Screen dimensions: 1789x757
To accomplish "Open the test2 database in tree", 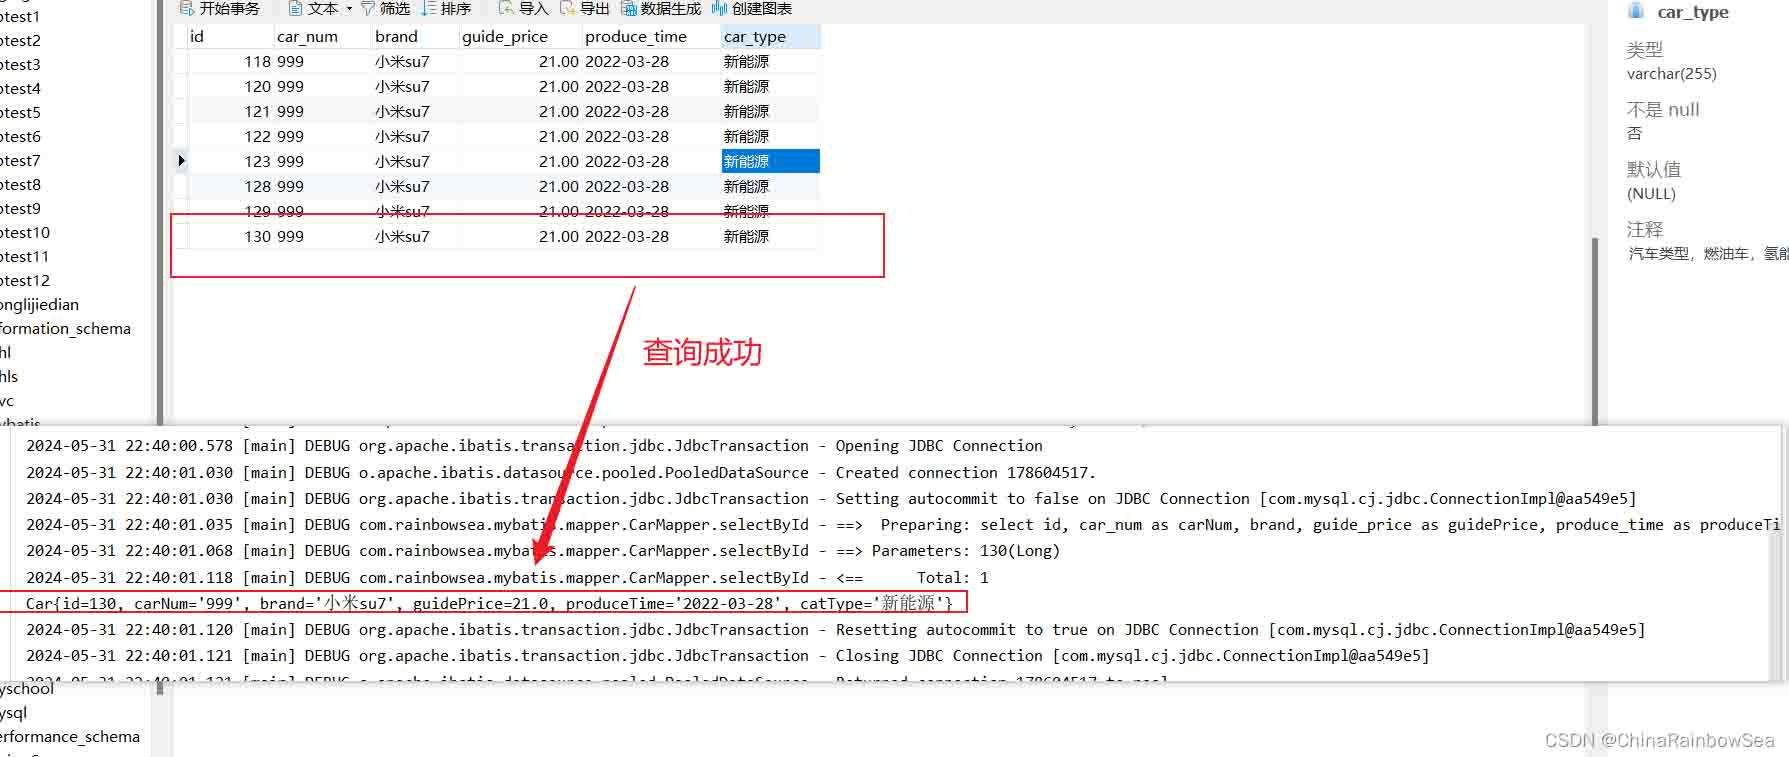I will [x=20, y=41].
